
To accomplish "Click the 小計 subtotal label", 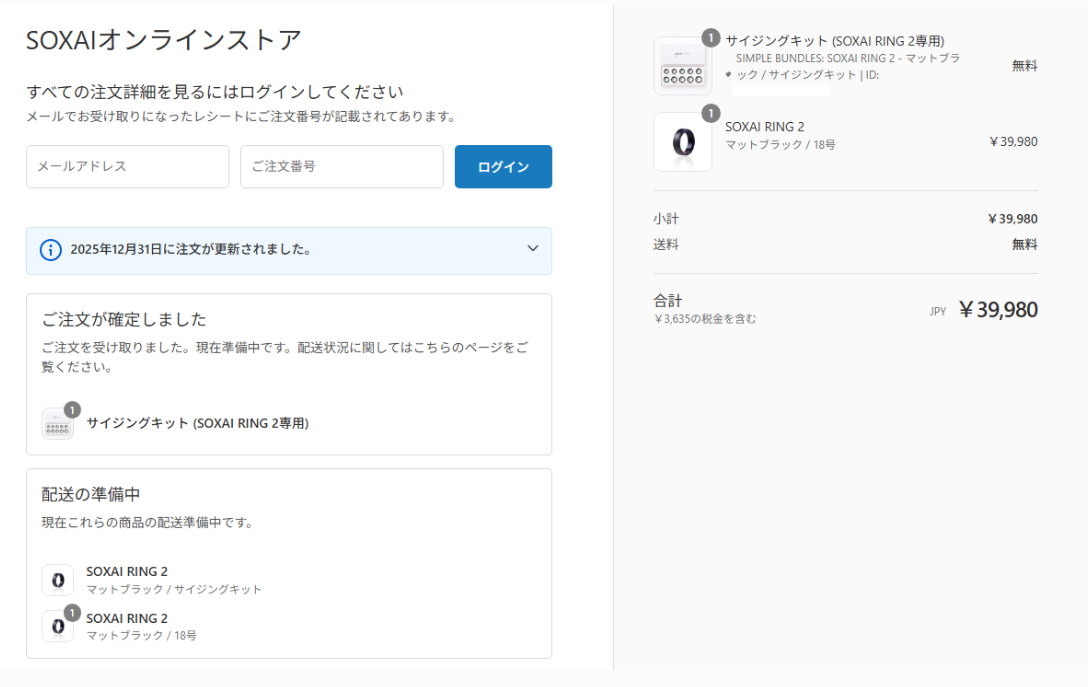I will point(665,219).
